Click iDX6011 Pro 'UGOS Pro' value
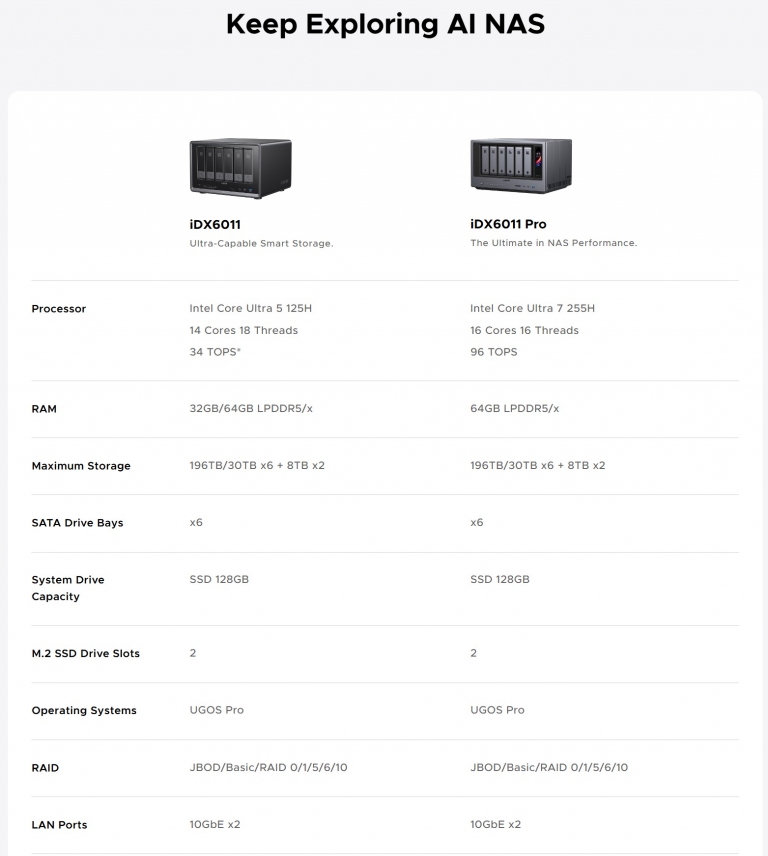Image resolution: width=768 pixels, height=856 pixels. [497, 710]
